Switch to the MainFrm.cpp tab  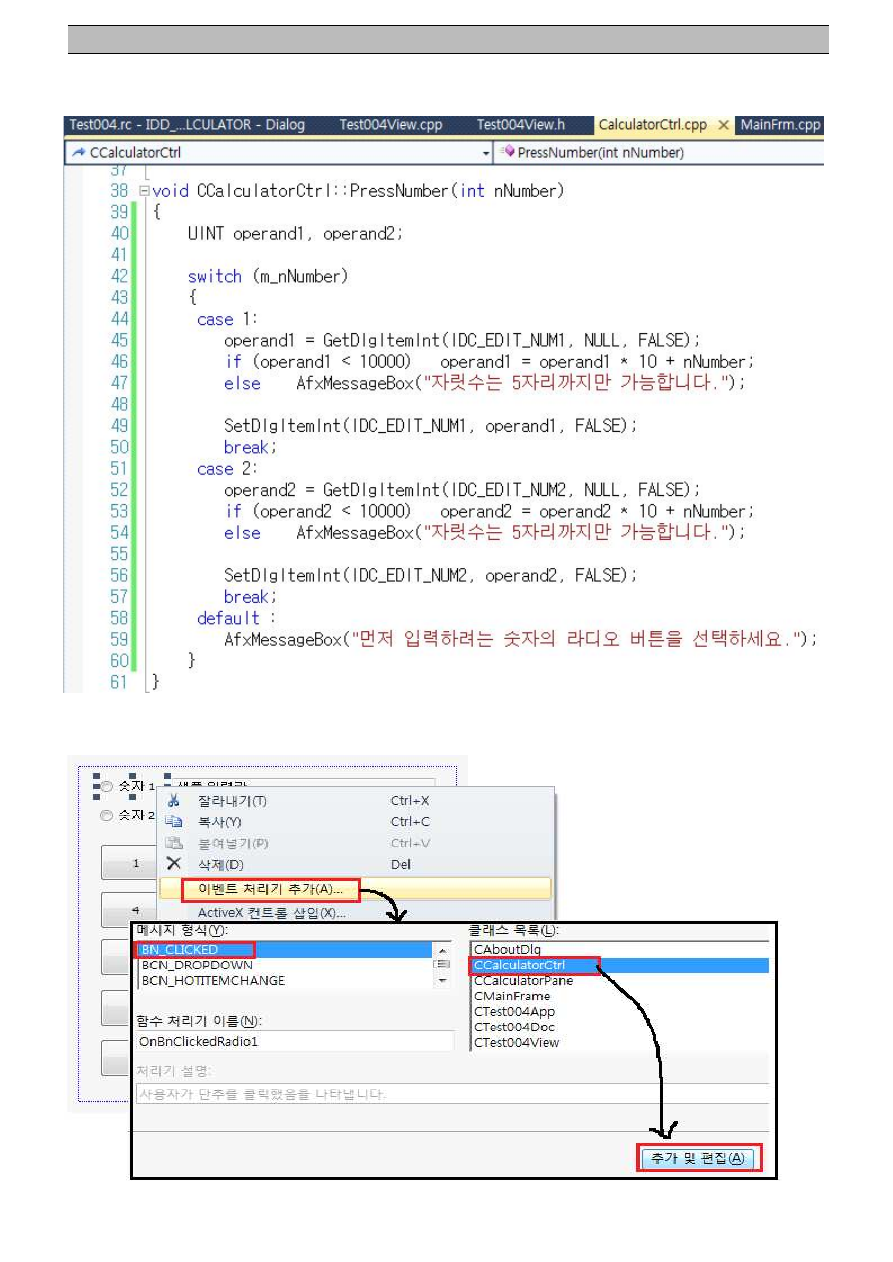pos(780,126)
